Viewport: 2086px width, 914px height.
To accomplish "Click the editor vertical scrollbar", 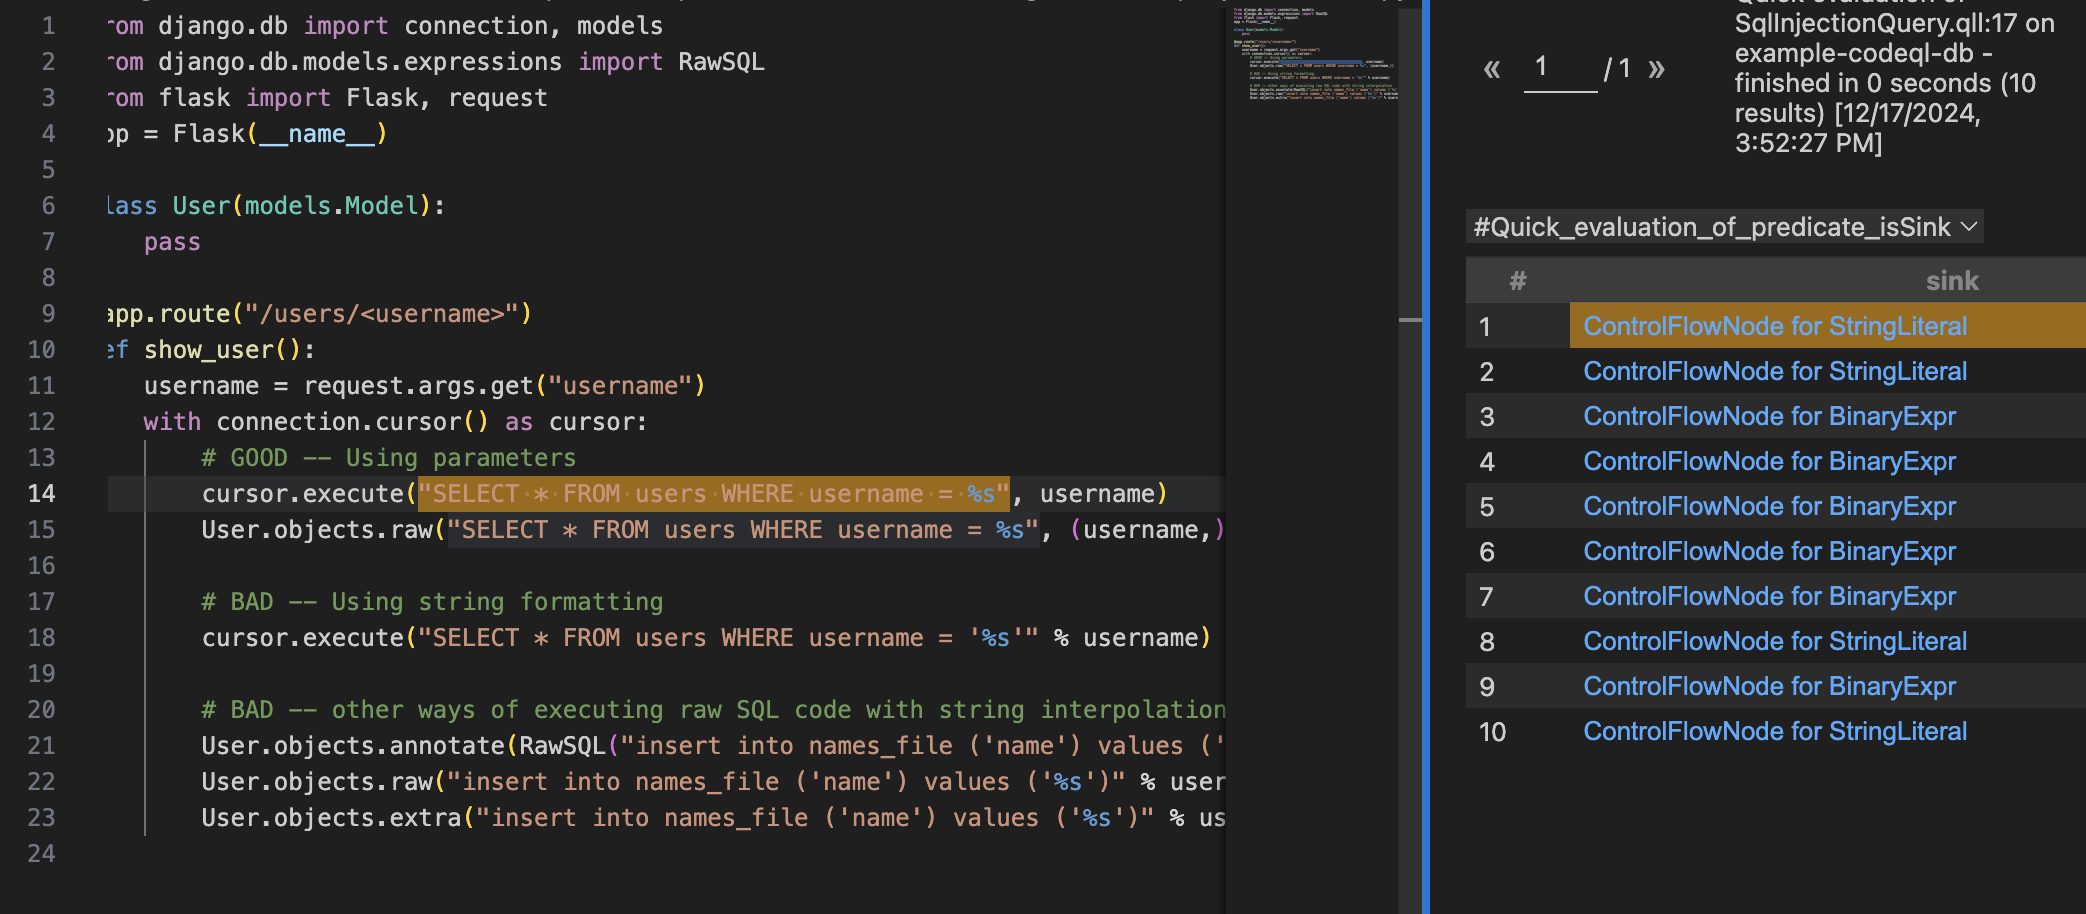I will click(x=1410, y=320).
